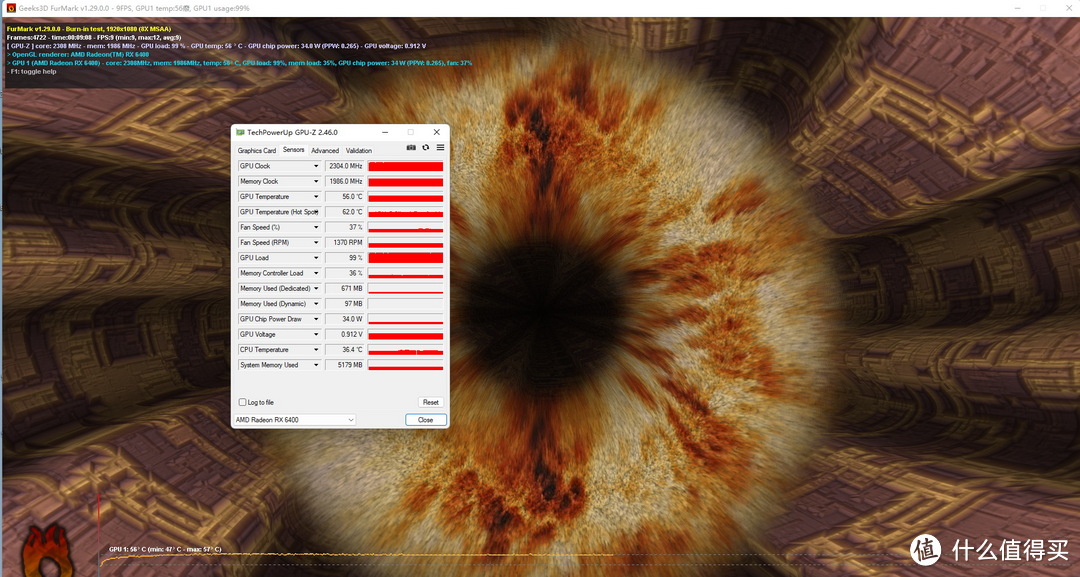Screen dimensions: 1080x577
Task: Click the 36.4 °C CPU temperature value
Action: tap(344, 350)
